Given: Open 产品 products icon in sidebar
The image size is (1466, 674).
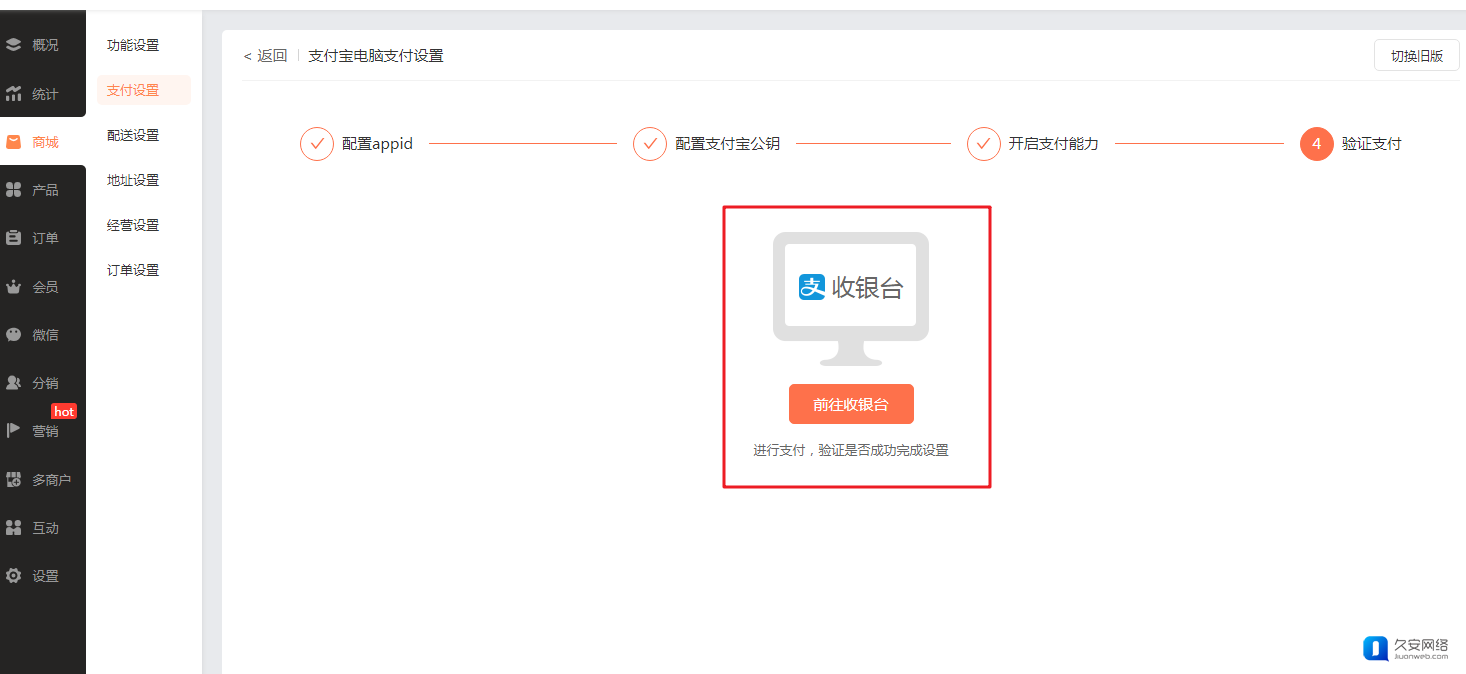Looking at the screenshot, I should (14, 190).
